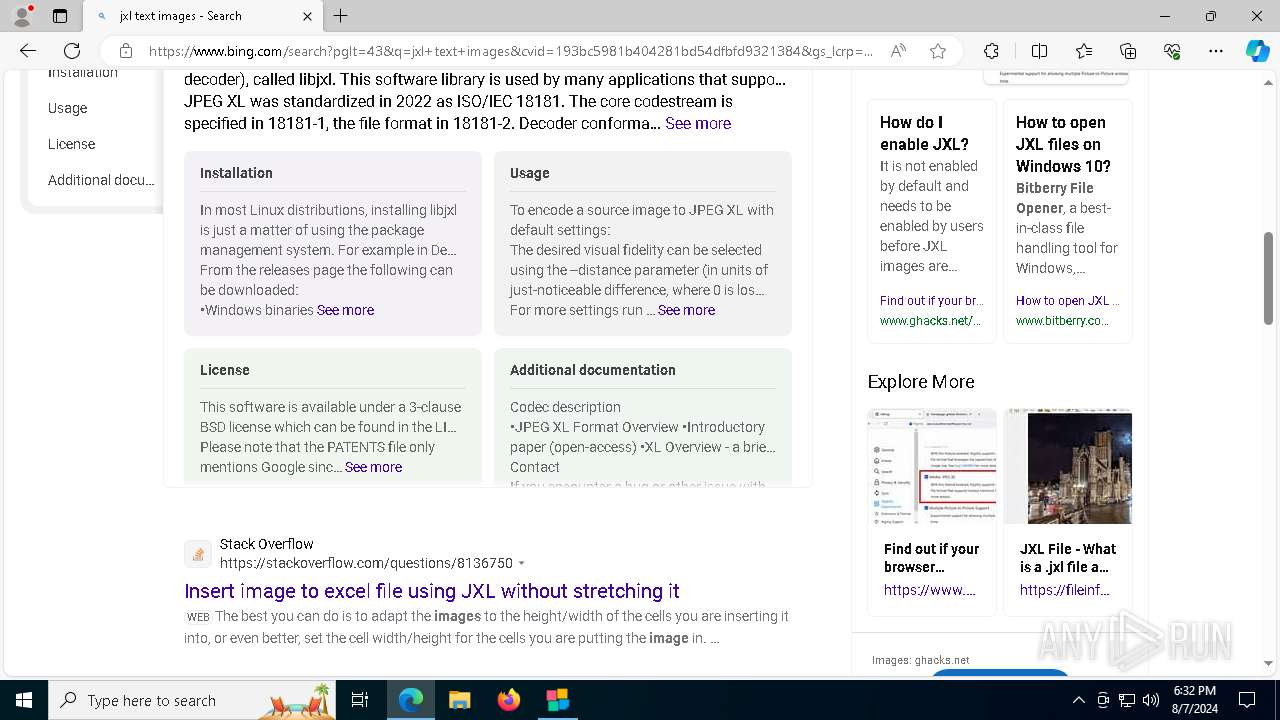Launch the Copilot sidebar

pyautogui.click(x=1257, y=51)
